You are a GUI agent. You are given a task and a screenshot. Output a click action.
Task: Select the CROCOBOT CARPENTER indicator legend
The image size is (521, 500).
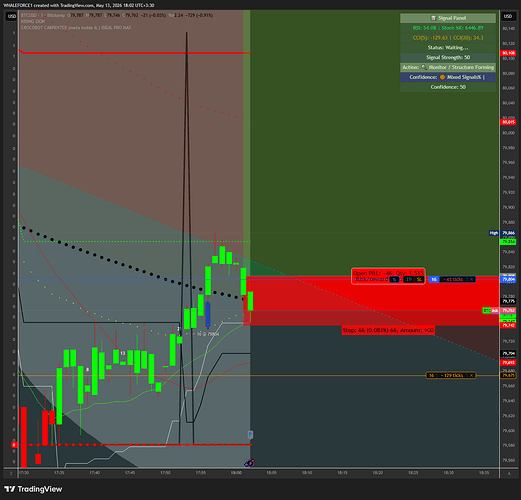click(x=76, y=28)
